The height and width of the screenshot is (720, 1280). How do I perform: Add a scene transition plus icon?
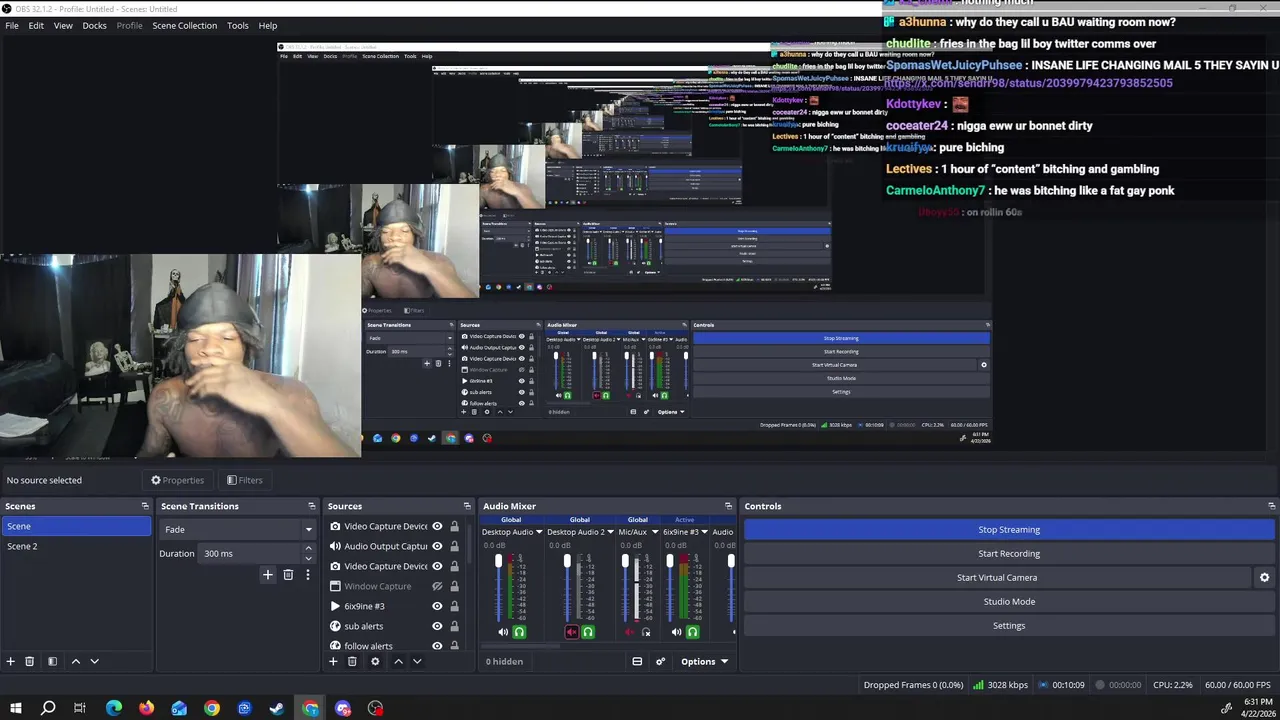267,575
